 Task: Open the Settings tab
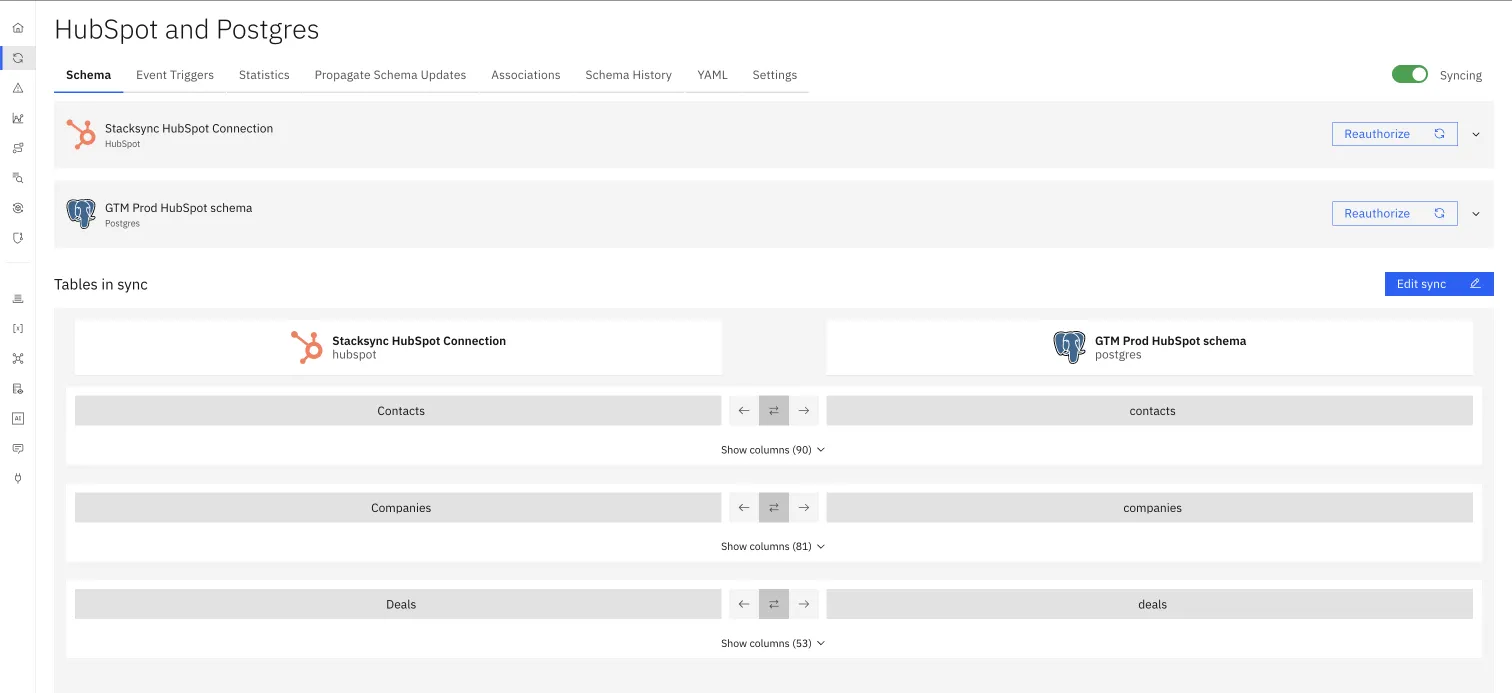(775, 75)
